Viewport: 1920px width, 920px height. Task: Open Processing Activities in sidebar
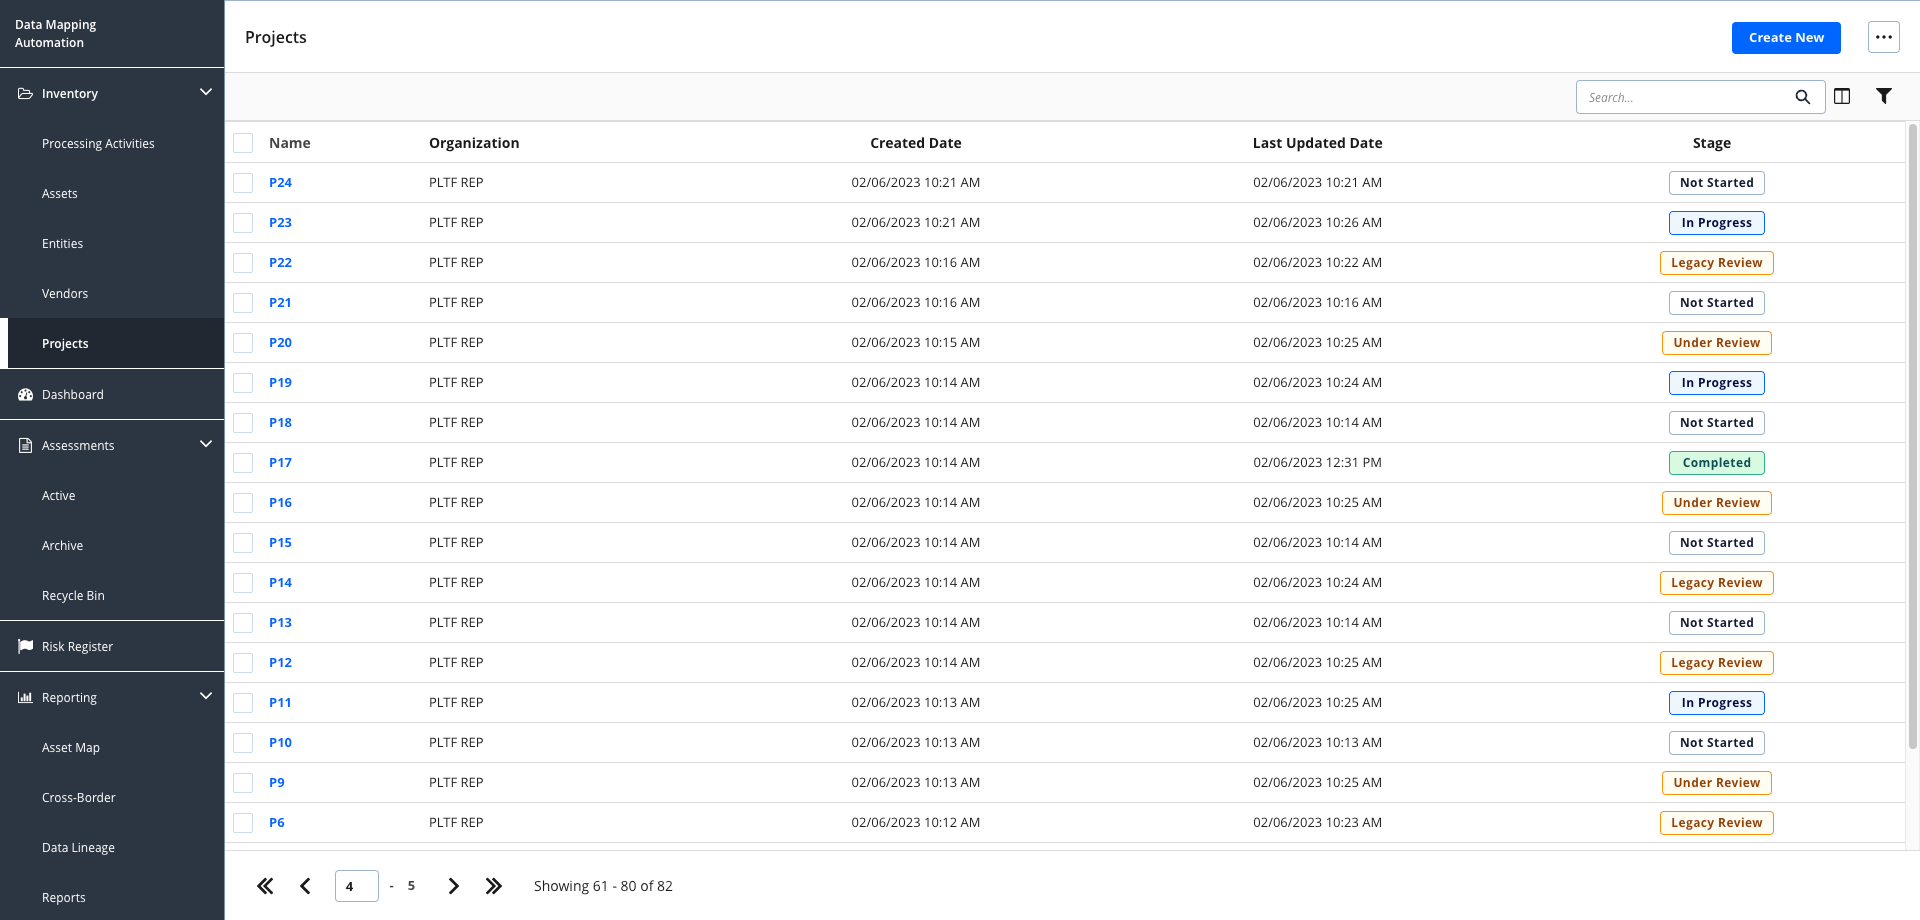(98, 144)
